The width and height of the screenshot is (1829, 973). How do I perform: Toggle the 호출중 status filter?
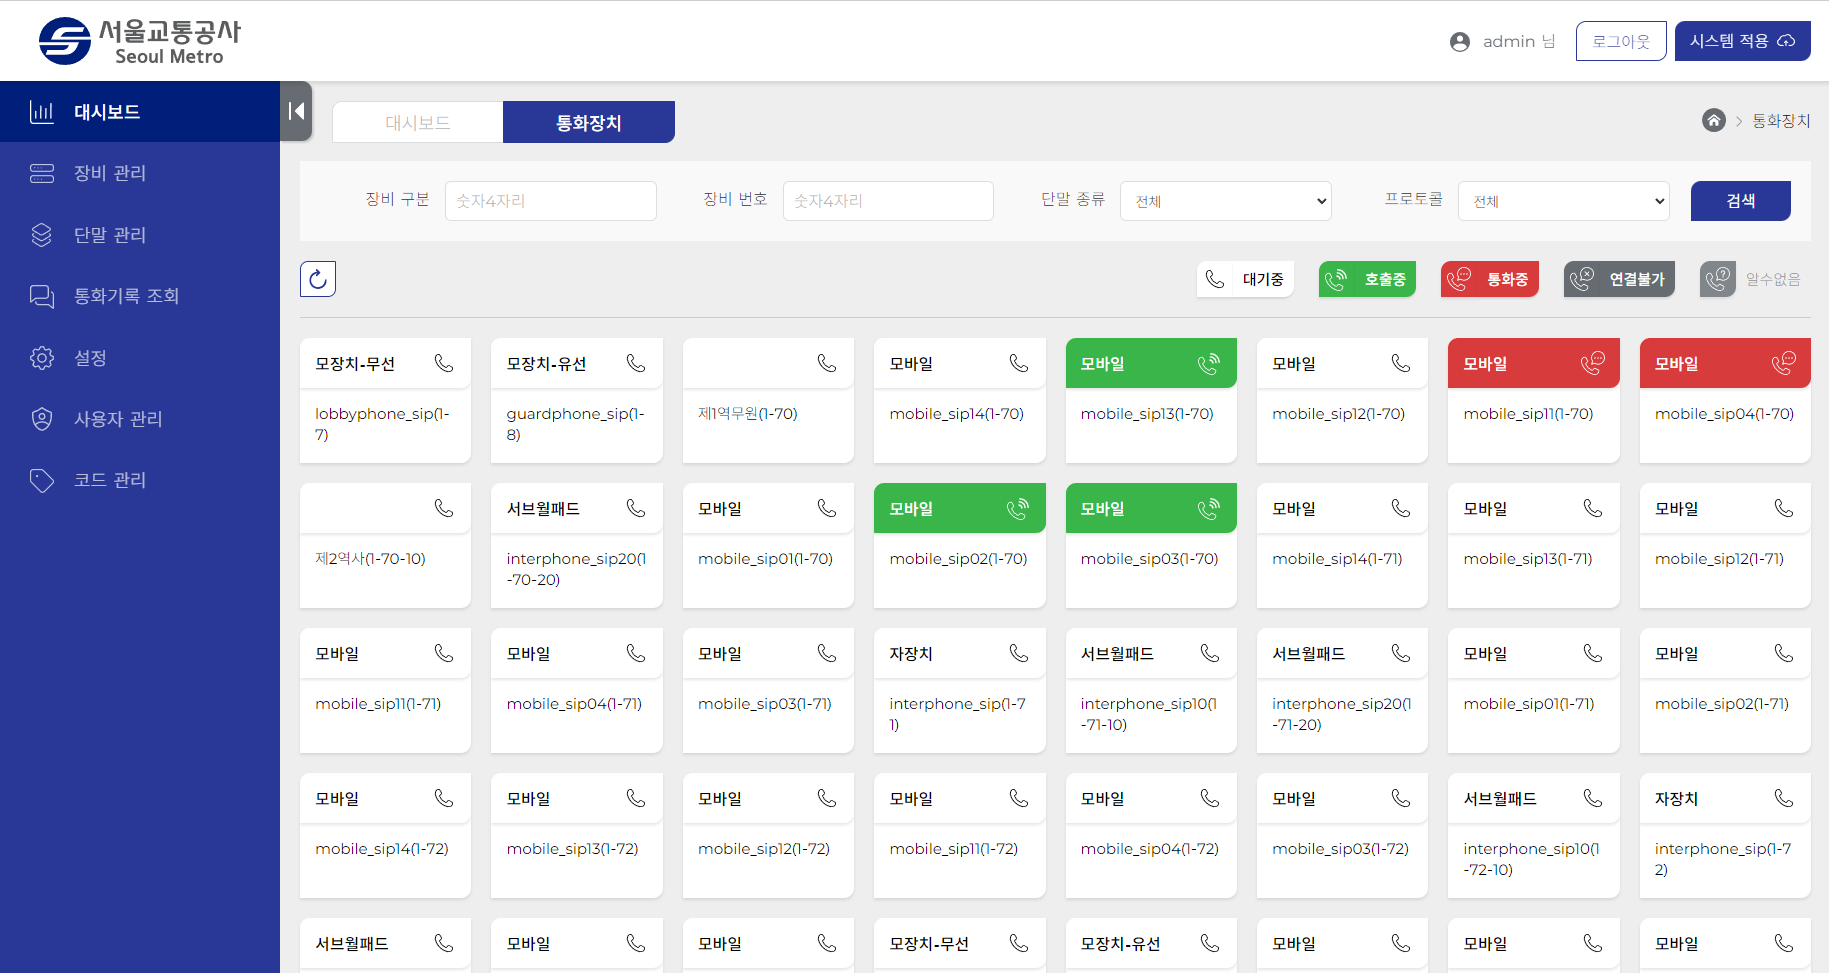(x=1367, y=279)
